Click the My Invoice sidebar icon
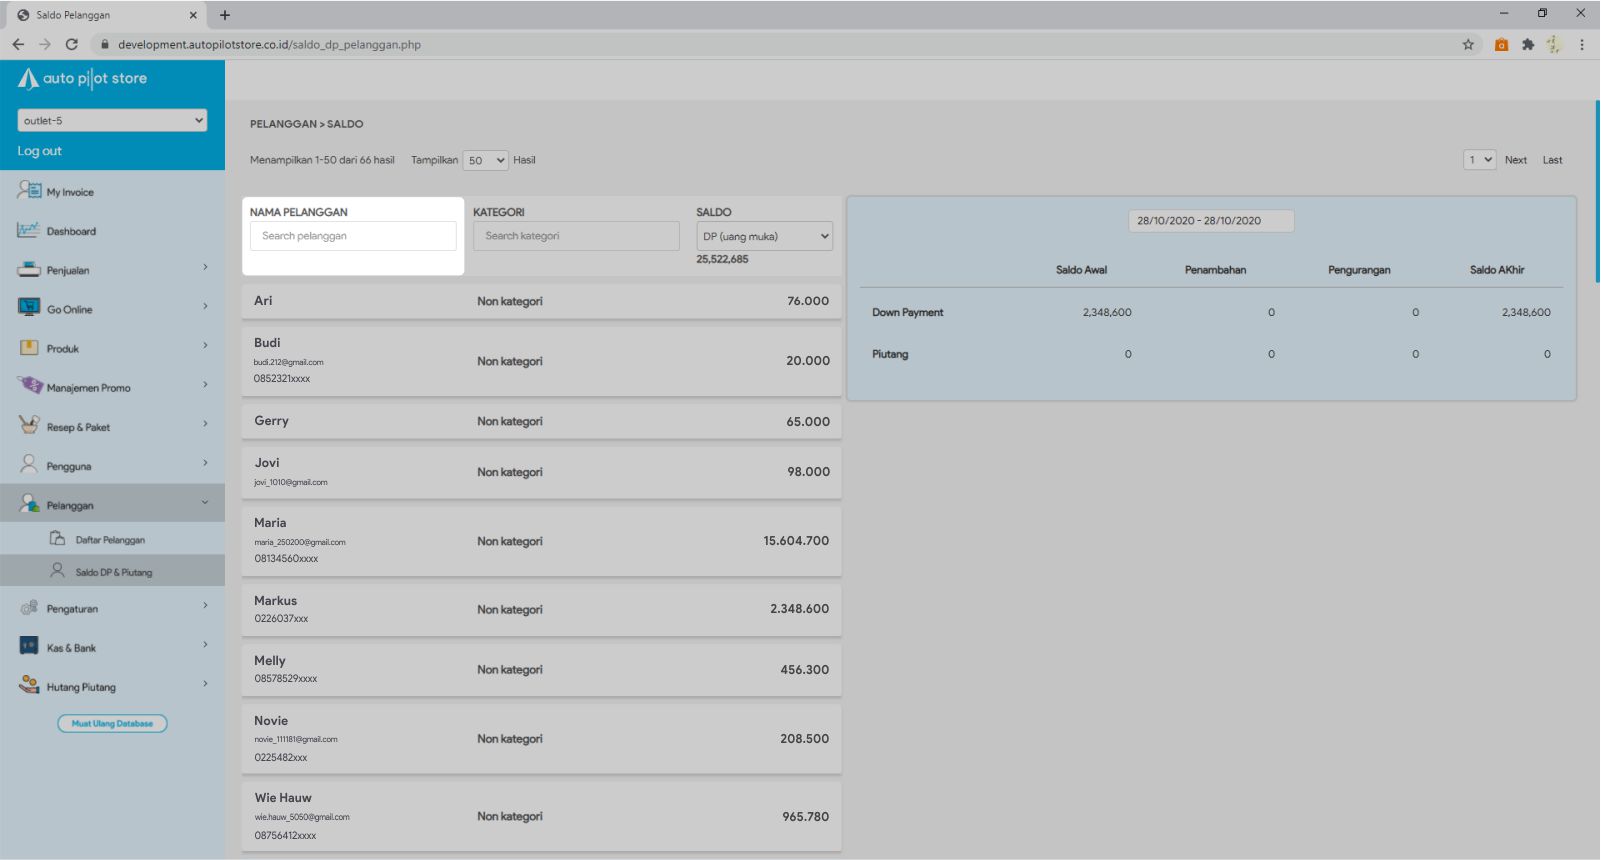 tap(29, 190)
